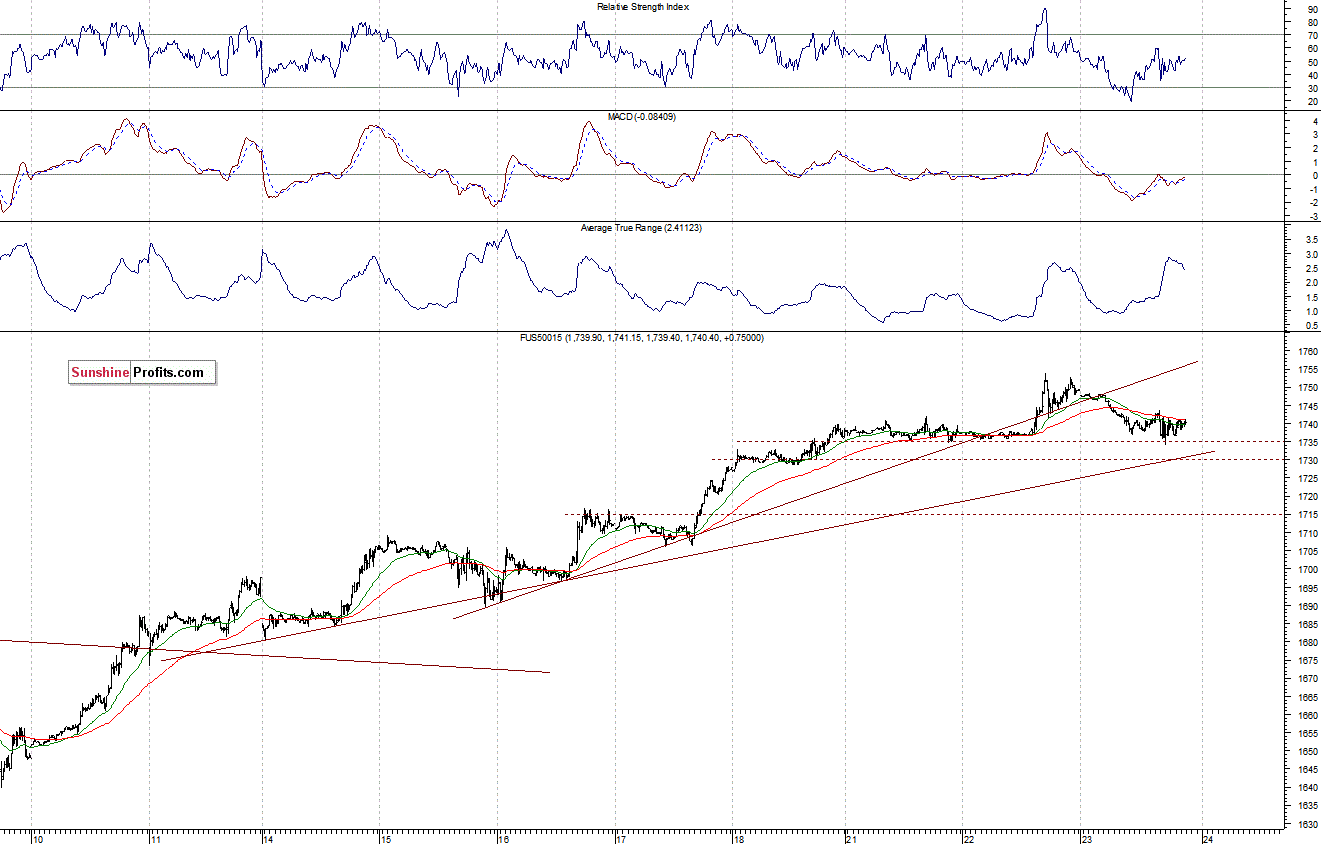Click the 0.5 value on ATR axis

1311,326
